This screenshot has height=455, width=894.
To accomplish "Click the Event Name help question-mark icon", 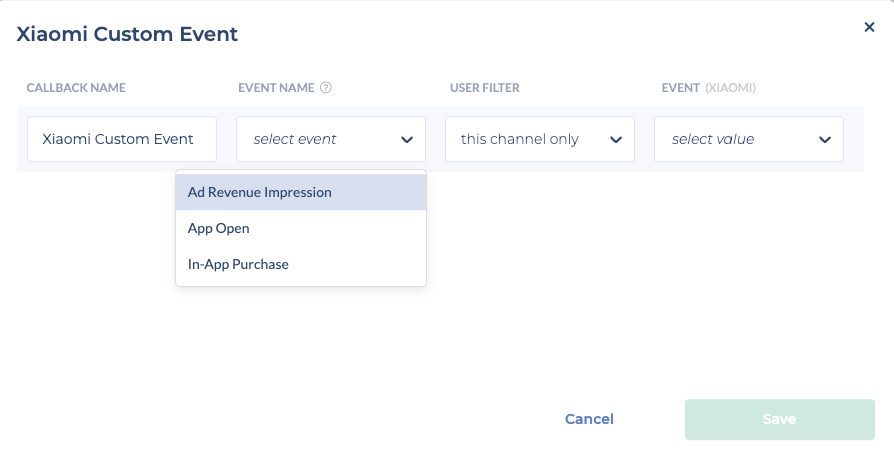I will (x=326, y=88).
